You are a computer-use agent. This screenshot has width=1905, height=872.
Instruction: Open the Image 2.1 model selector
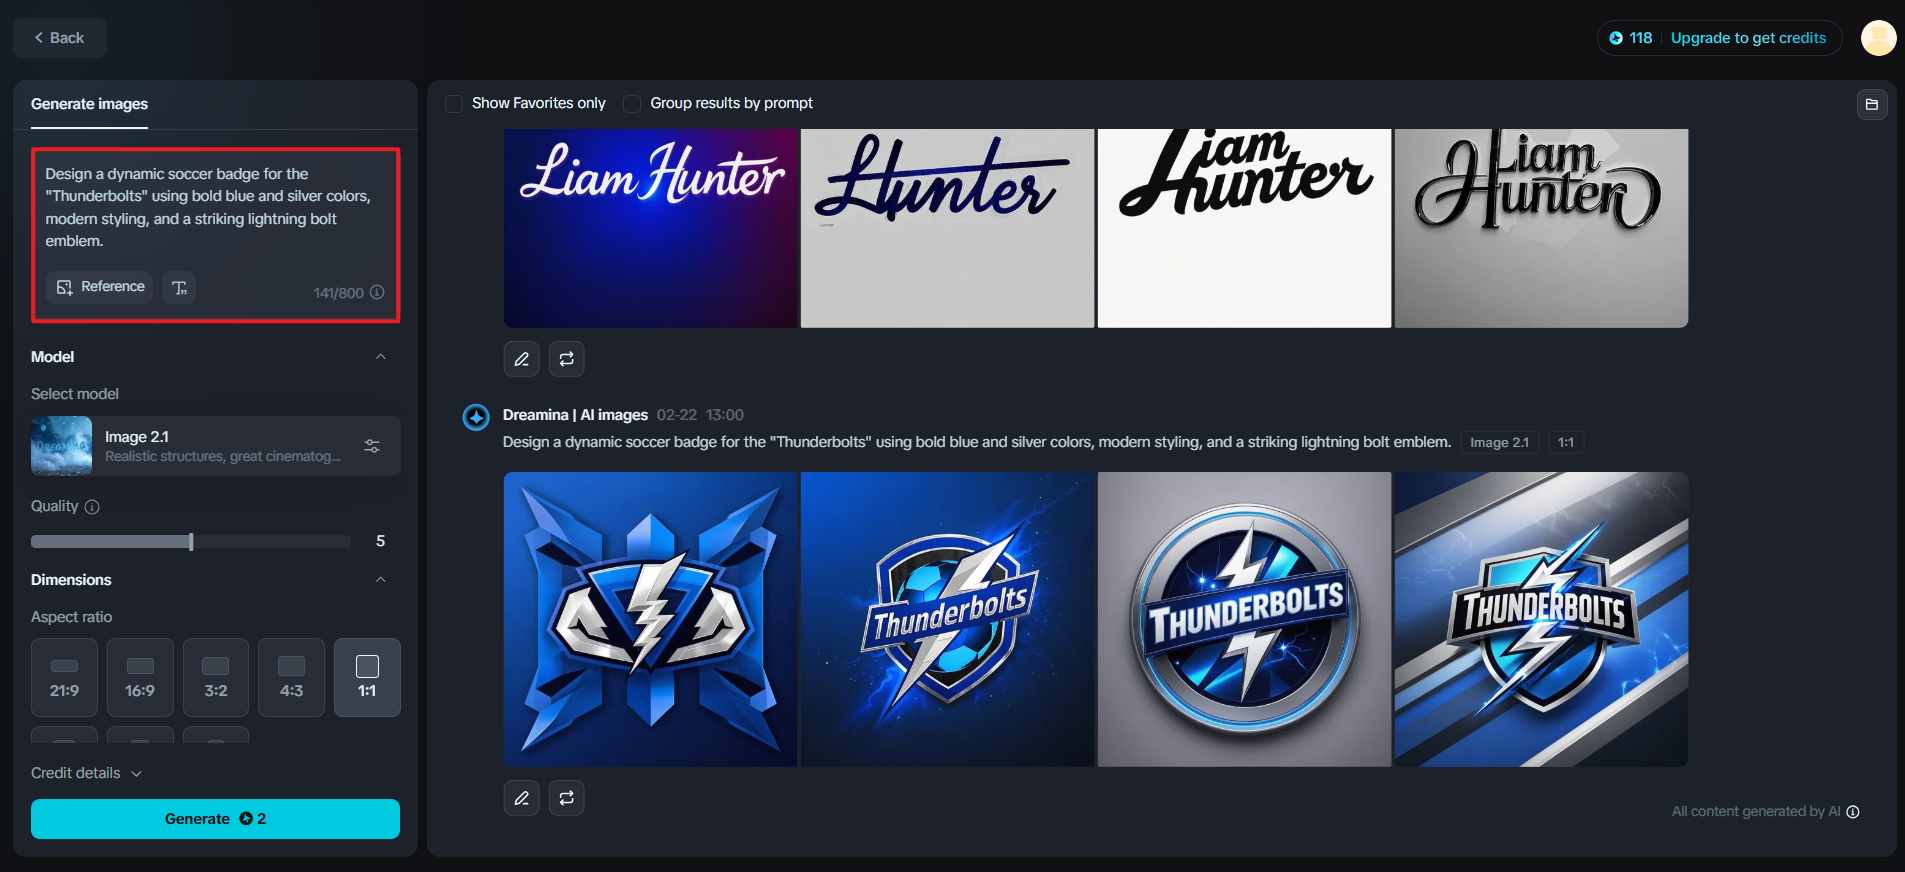coord(216,446)
